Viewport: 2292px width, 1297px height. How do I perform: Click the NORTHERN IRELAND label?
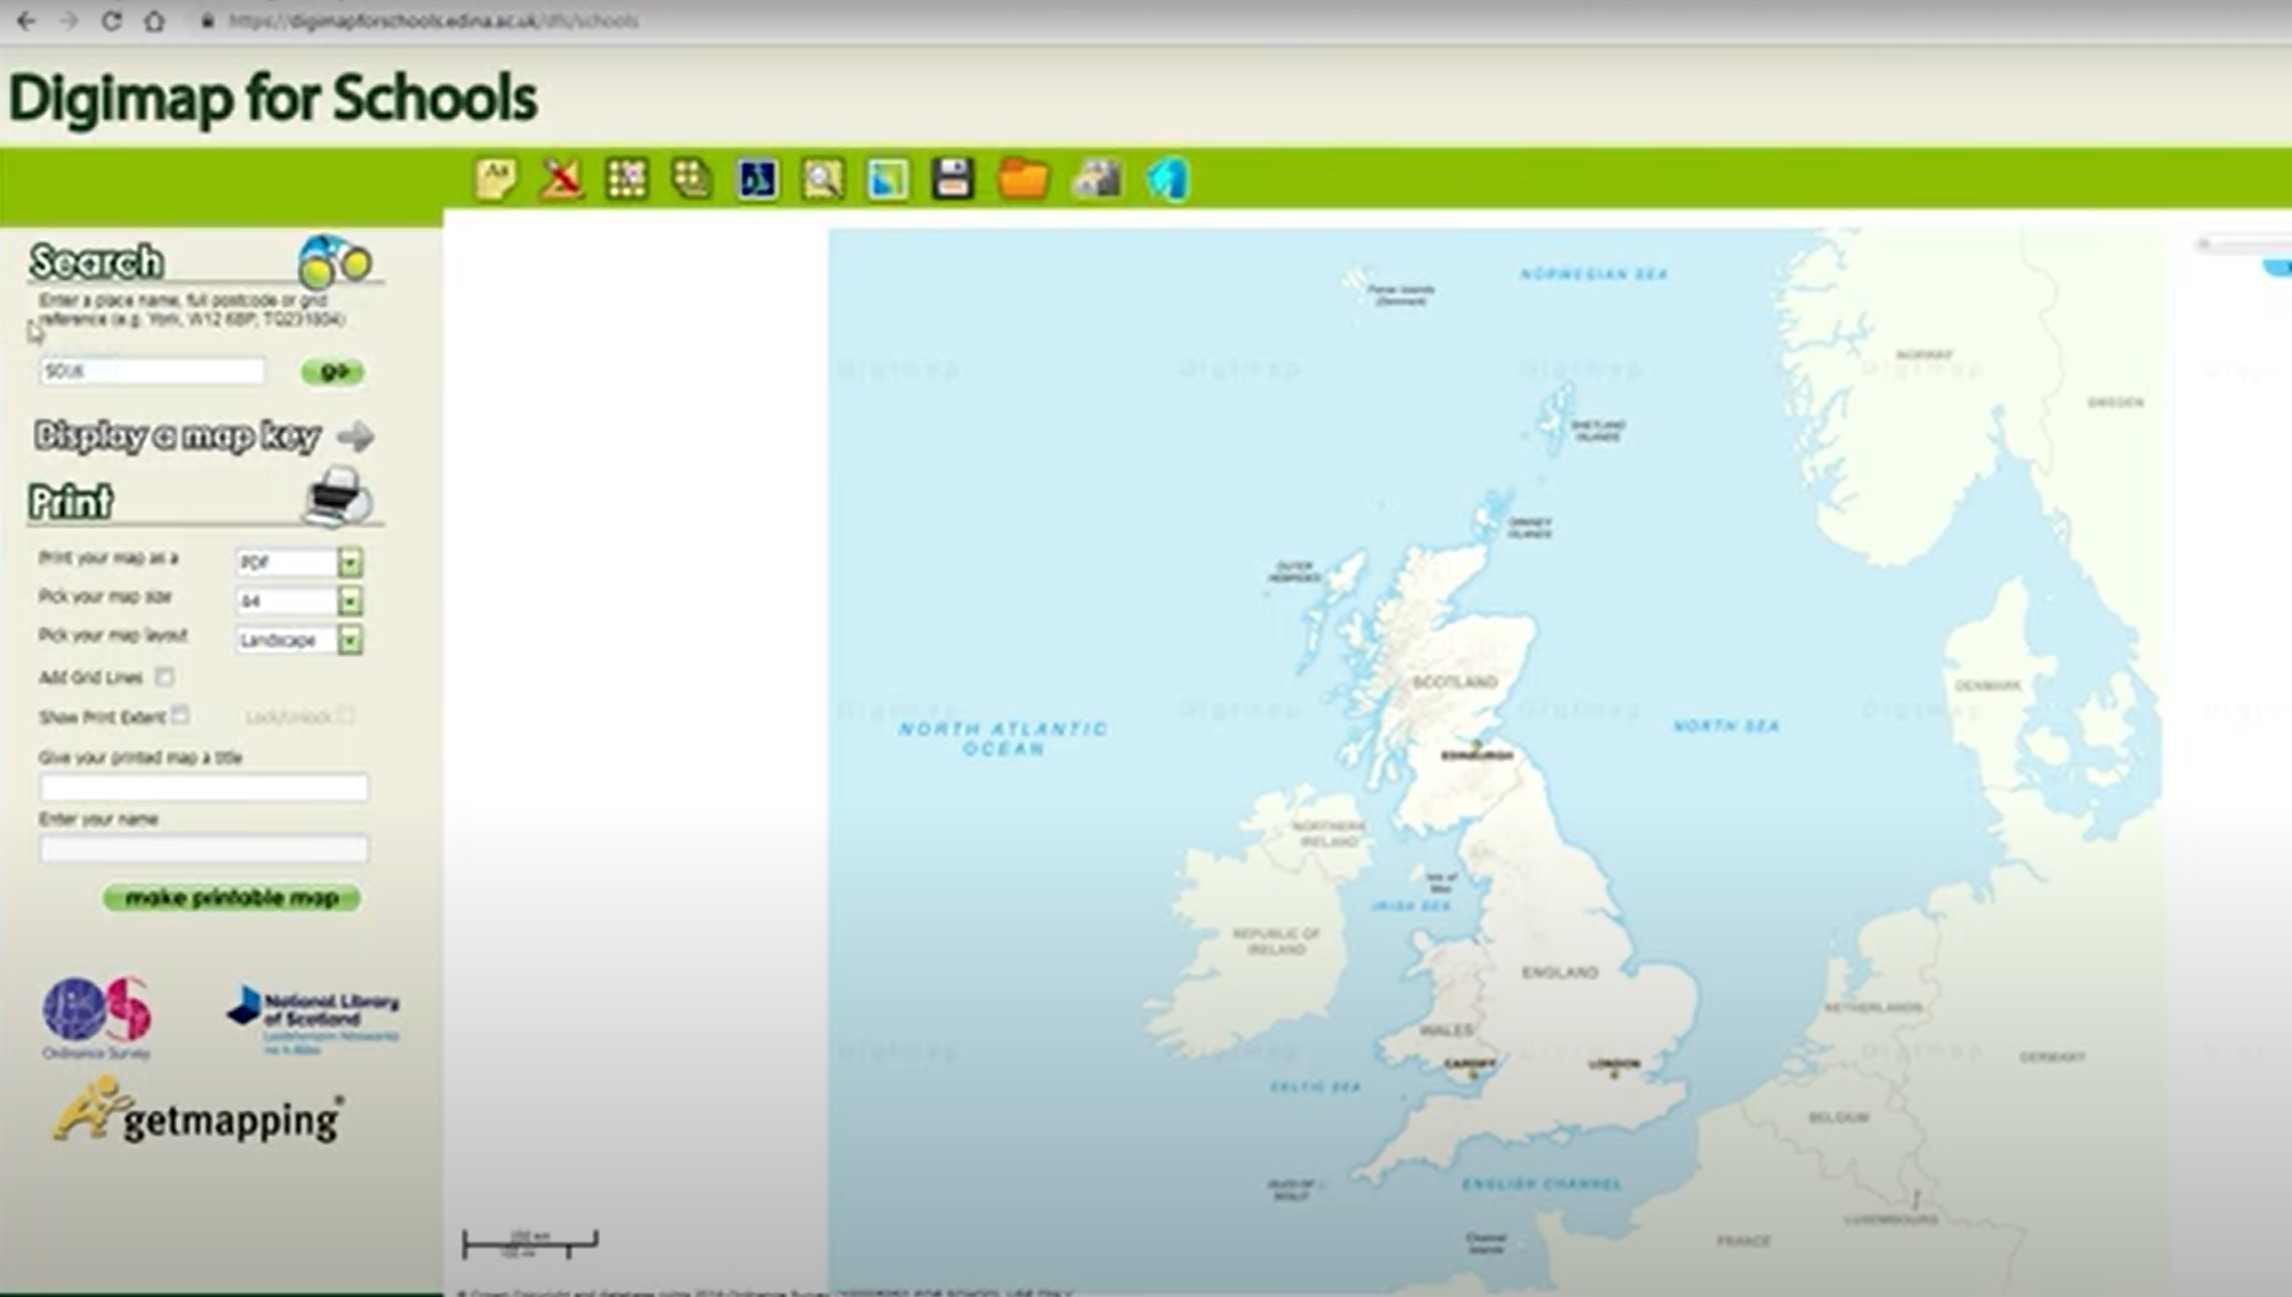point(1329,834)
